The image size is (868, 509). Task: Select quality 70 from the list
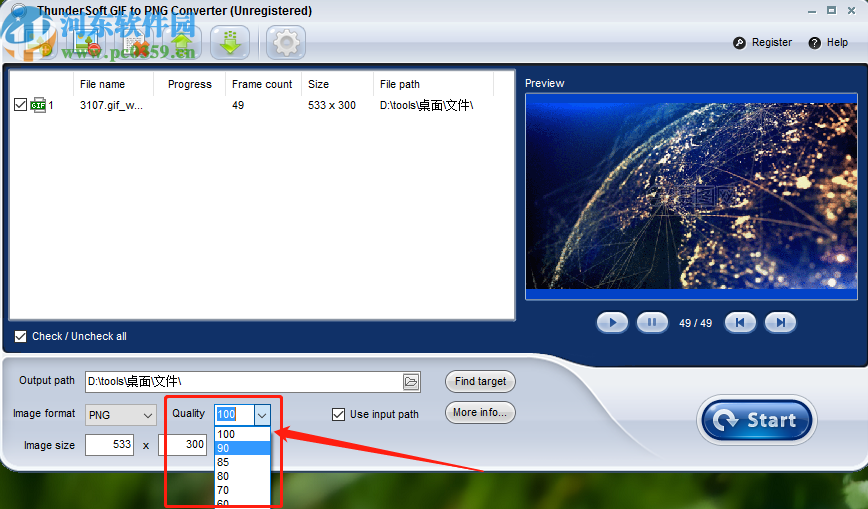coord(242,490)
